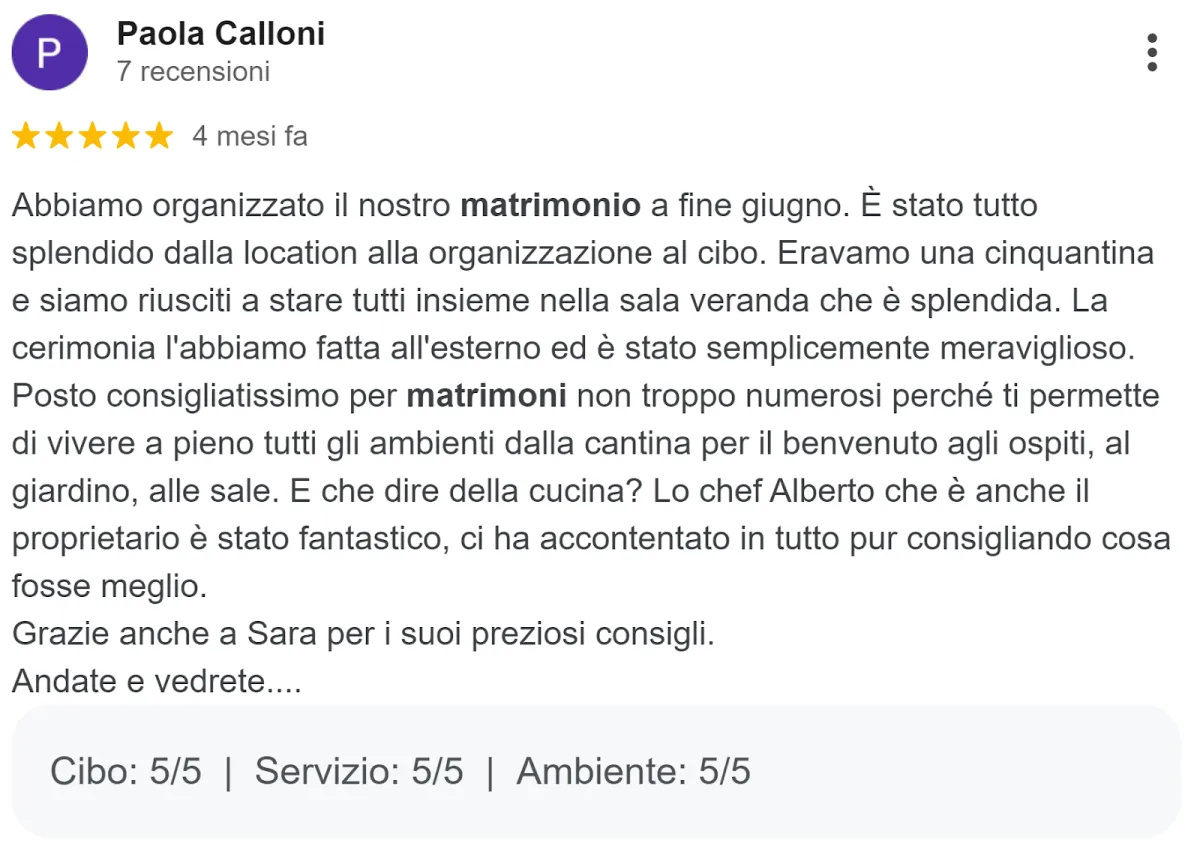Click the "fosse meglio." text line
The image size is (1200, 846).
tap(110, 587)
